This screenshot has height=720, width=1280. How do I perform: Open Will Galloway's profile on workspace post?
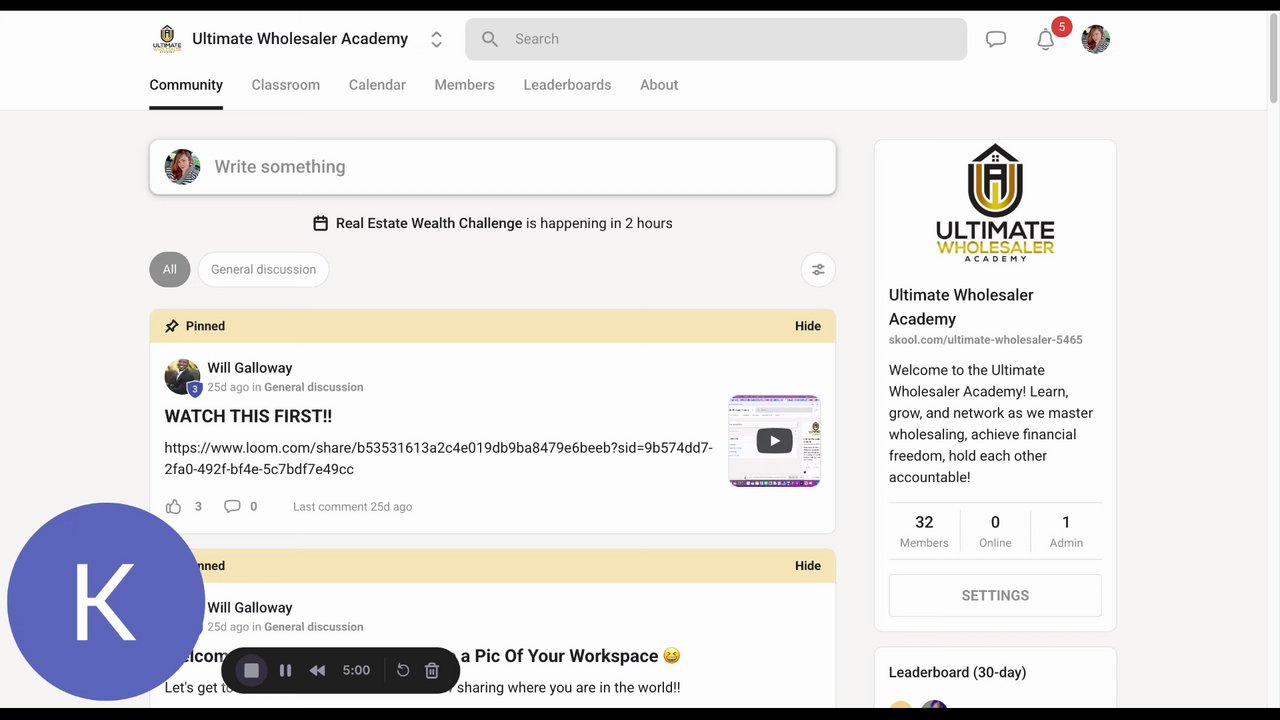tap(250, 608)
